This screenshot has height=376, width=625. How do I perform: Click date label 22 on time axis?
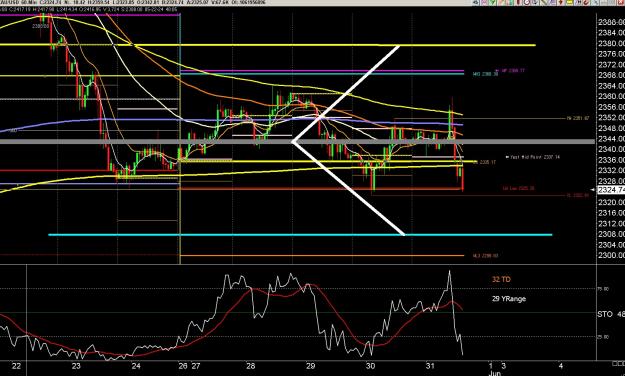click(x=16, y=366)
